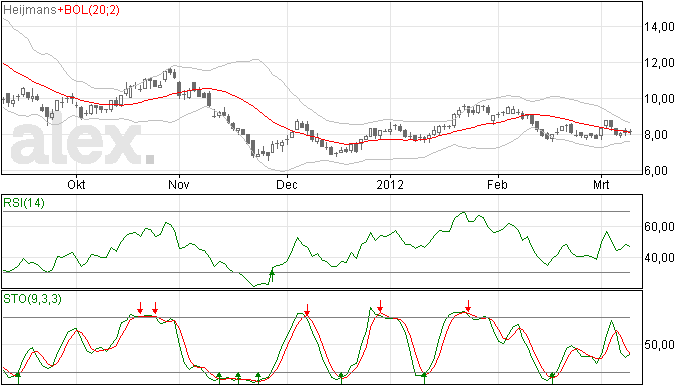The image size is (690, 387).
Task: Click the 14,00 price axis value
Action: pyautogui.click(x=659, y=27)
